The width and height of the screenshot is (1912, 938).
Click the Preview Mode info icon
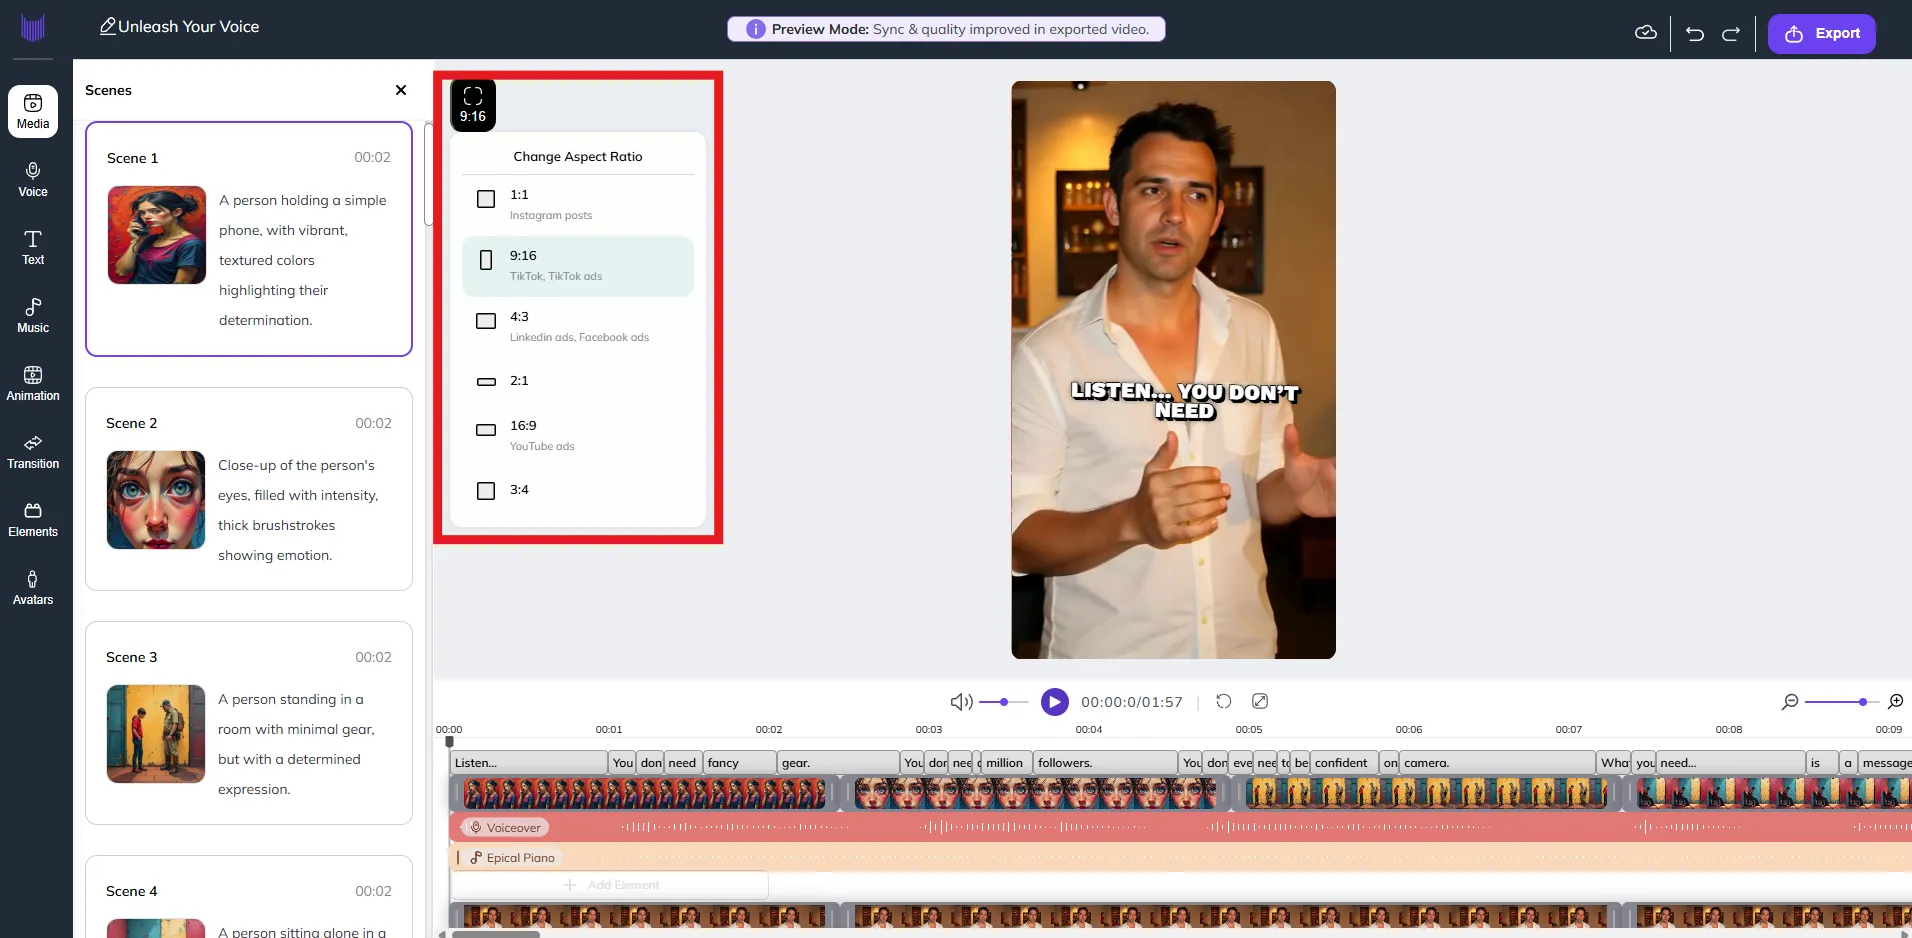(756, 29)
